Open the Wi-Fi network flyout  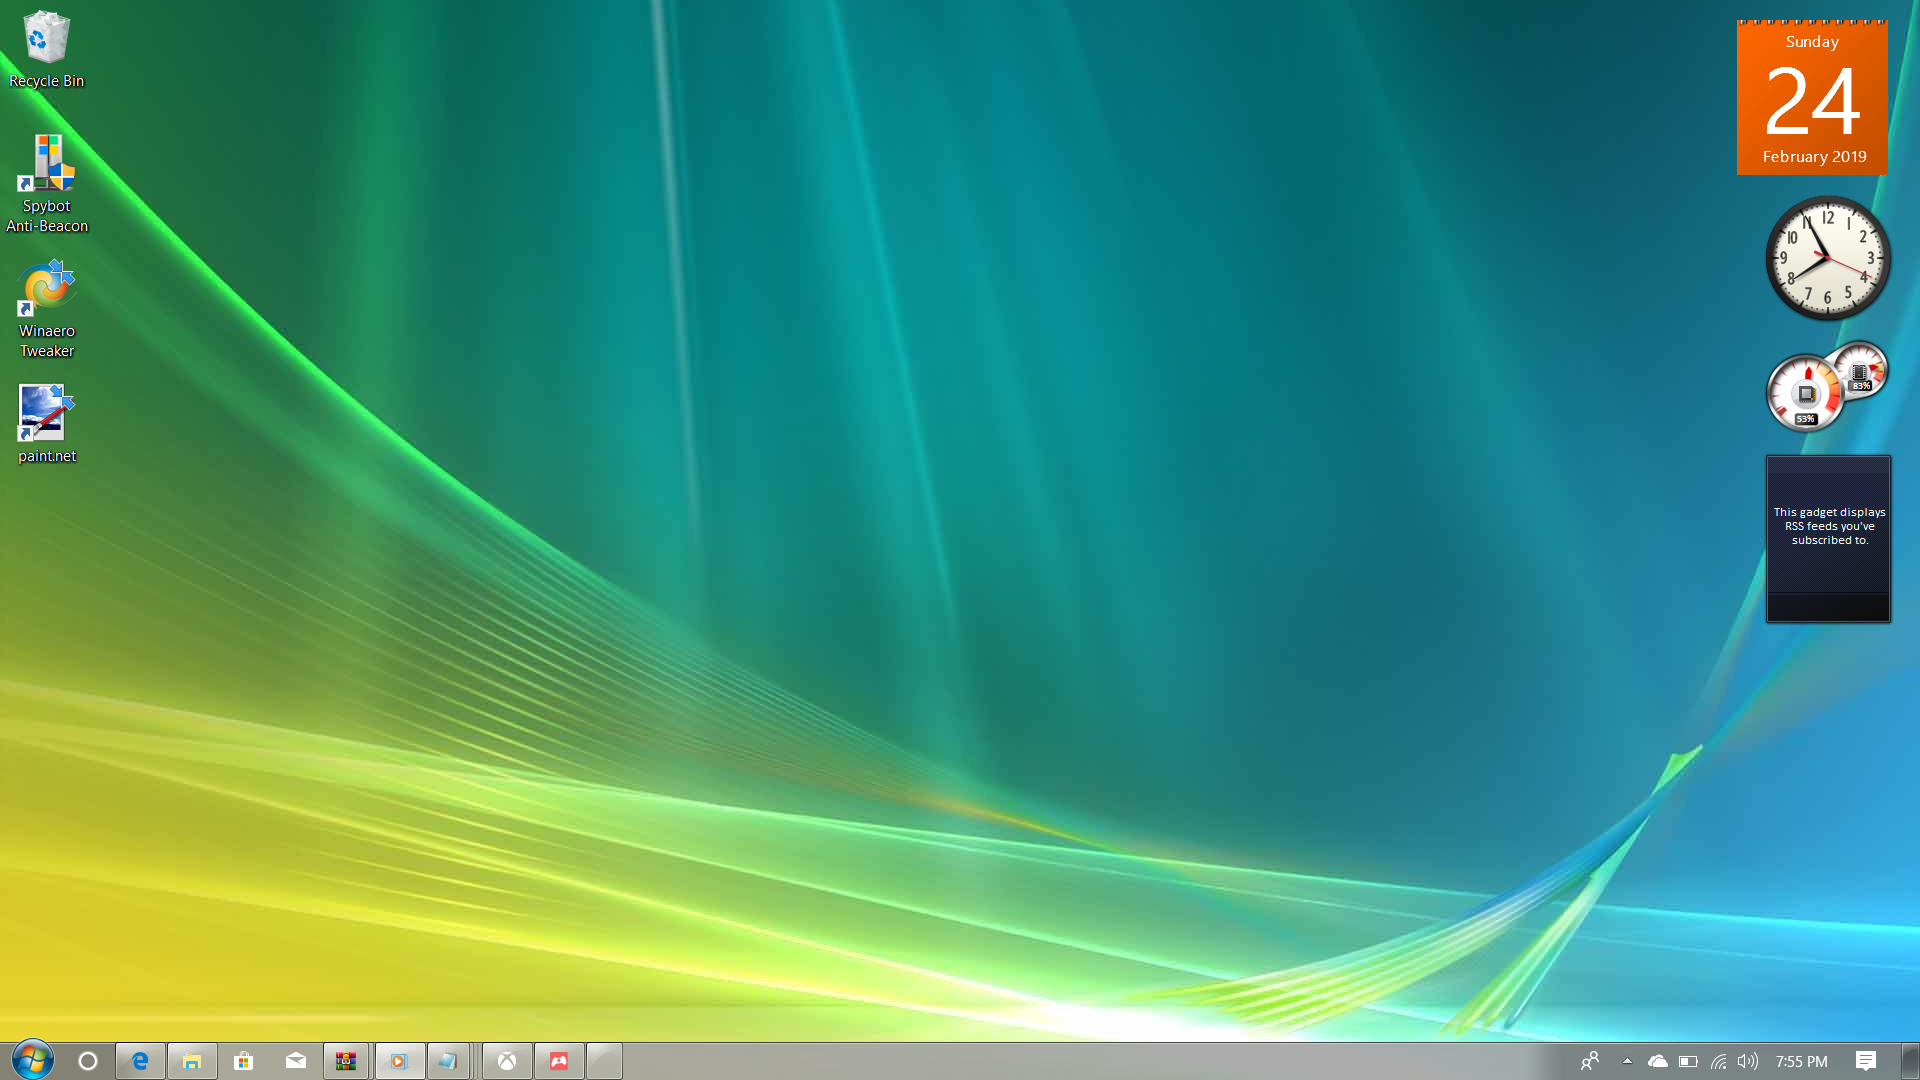1718,1061
